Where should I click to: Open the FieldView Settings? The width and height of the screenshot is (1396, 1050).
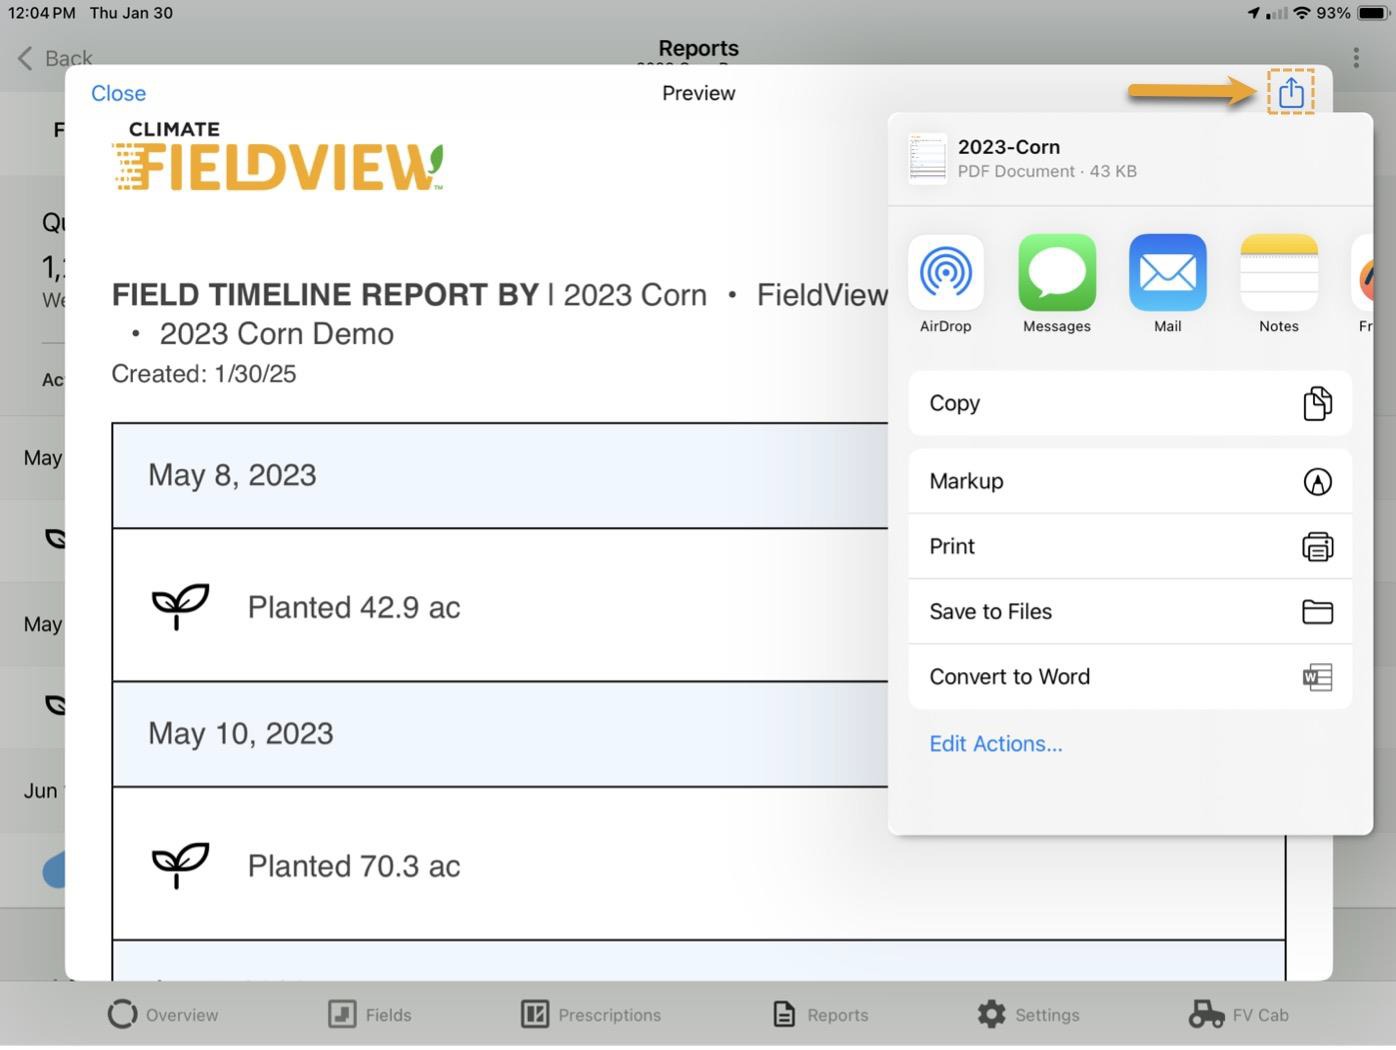coord(1028,1014)
